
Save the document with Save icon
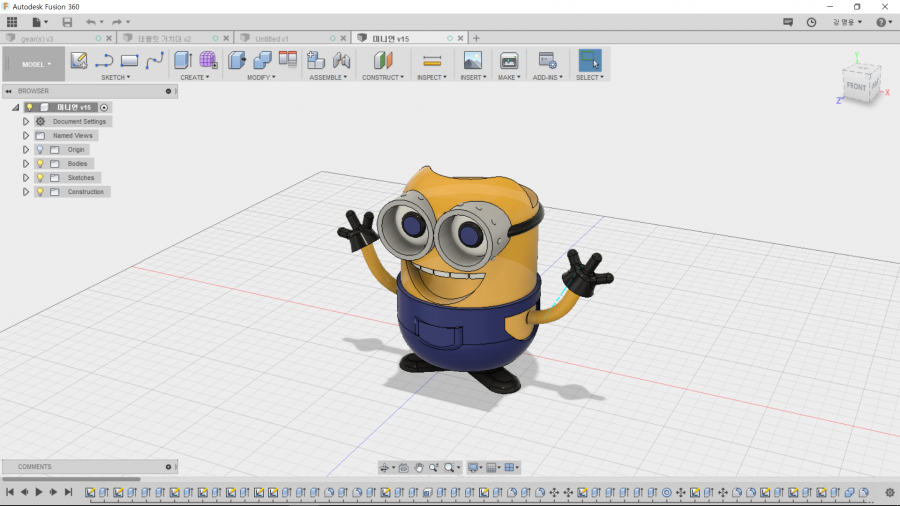click(67, 22)
